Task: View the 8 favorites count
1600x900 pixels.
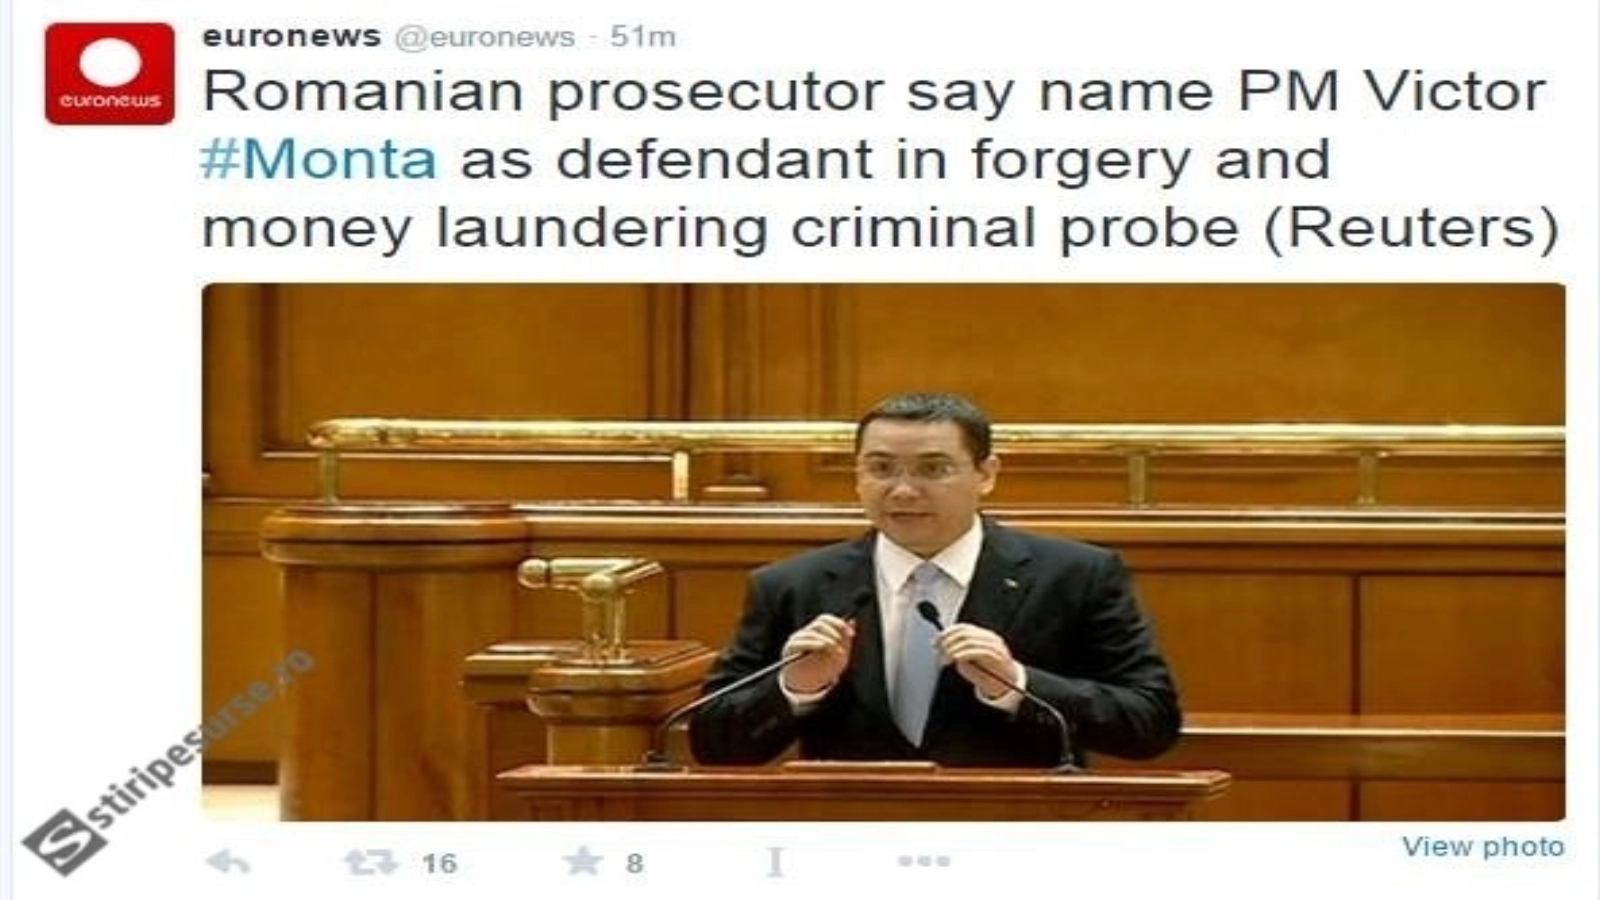Action: point(634,863)
